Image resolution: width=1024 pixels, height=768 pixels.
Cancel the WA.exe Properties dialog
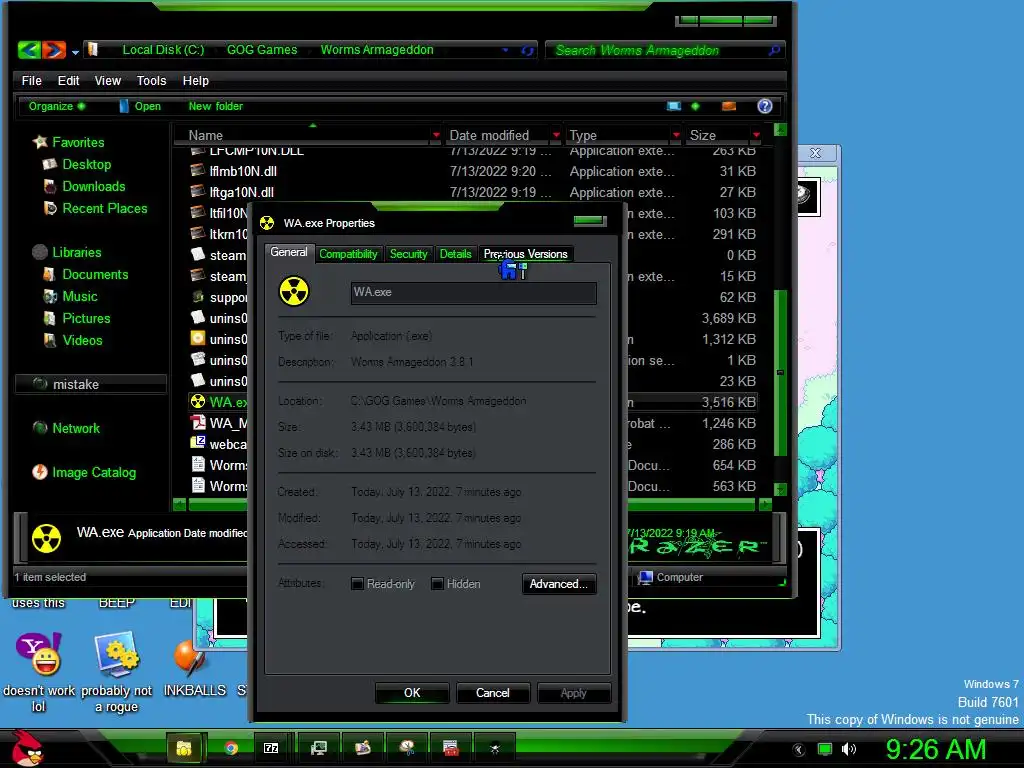pyautogui.click(x=492, y=693)
